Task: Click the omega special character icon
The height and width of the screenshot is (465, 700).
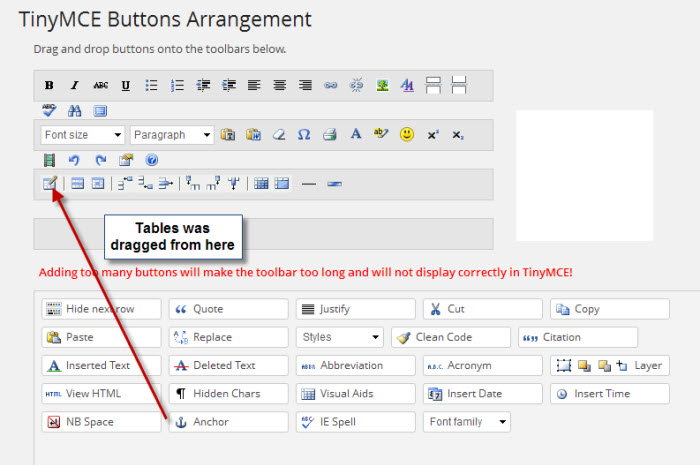Action: click(304, 134)
